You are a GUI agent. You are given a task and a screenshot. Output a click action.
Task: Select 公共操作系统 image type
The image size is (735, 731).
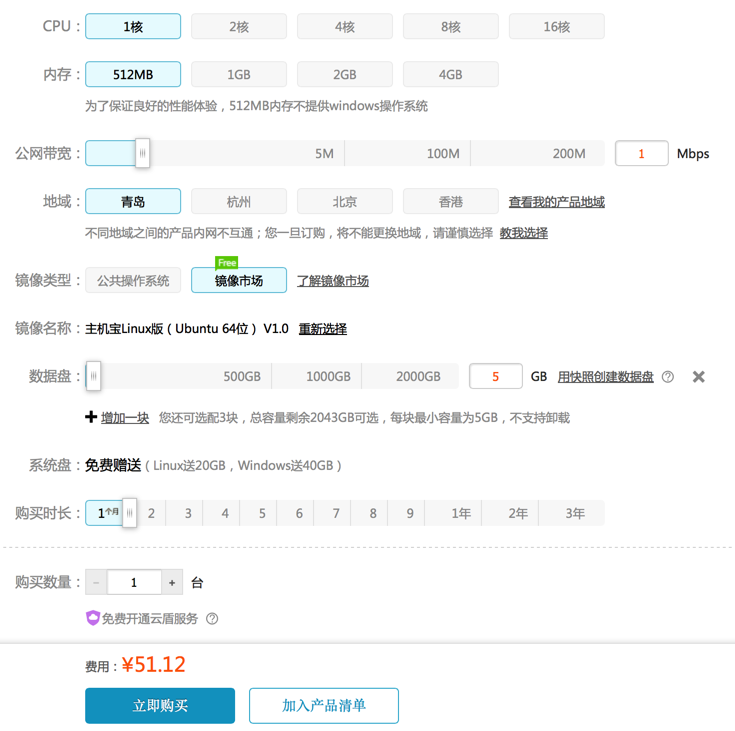tap(133, 280)
